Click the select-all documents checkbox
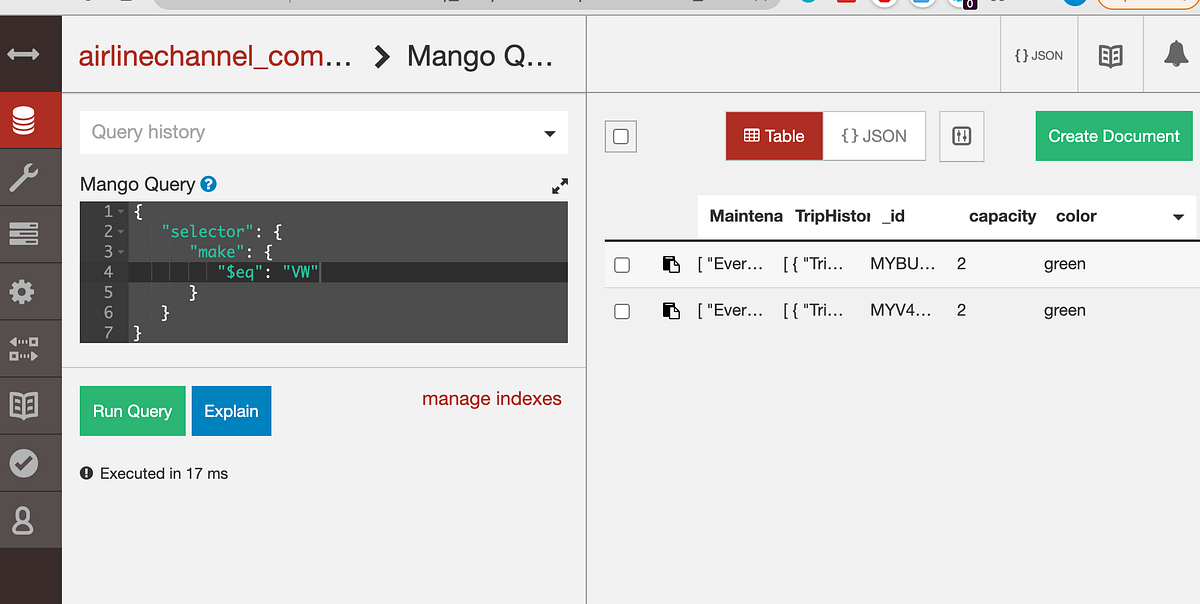This screenshot has width=1200, height=604. tap(620, 136)
